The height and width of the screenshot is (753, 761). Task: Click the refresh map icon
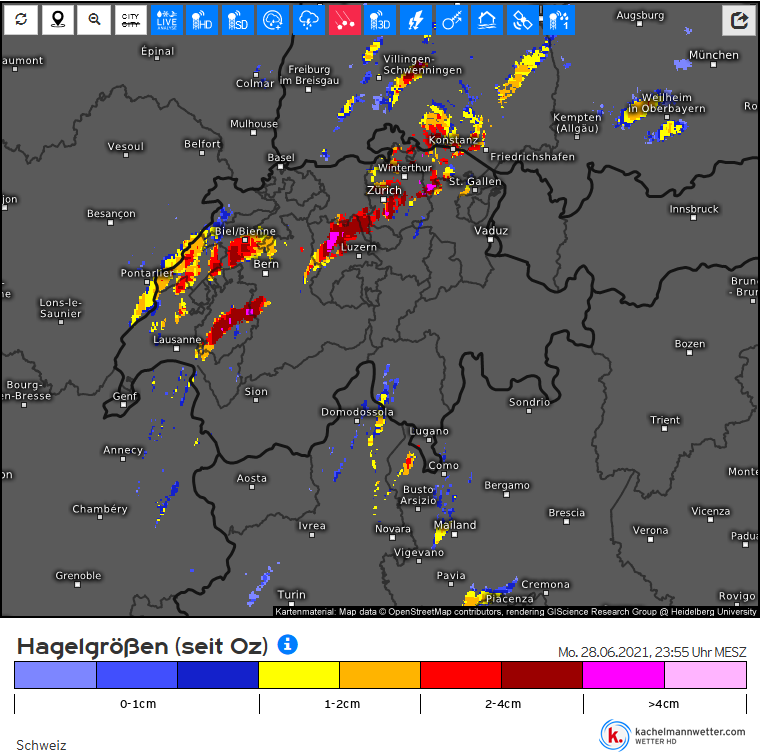point(21,20)
